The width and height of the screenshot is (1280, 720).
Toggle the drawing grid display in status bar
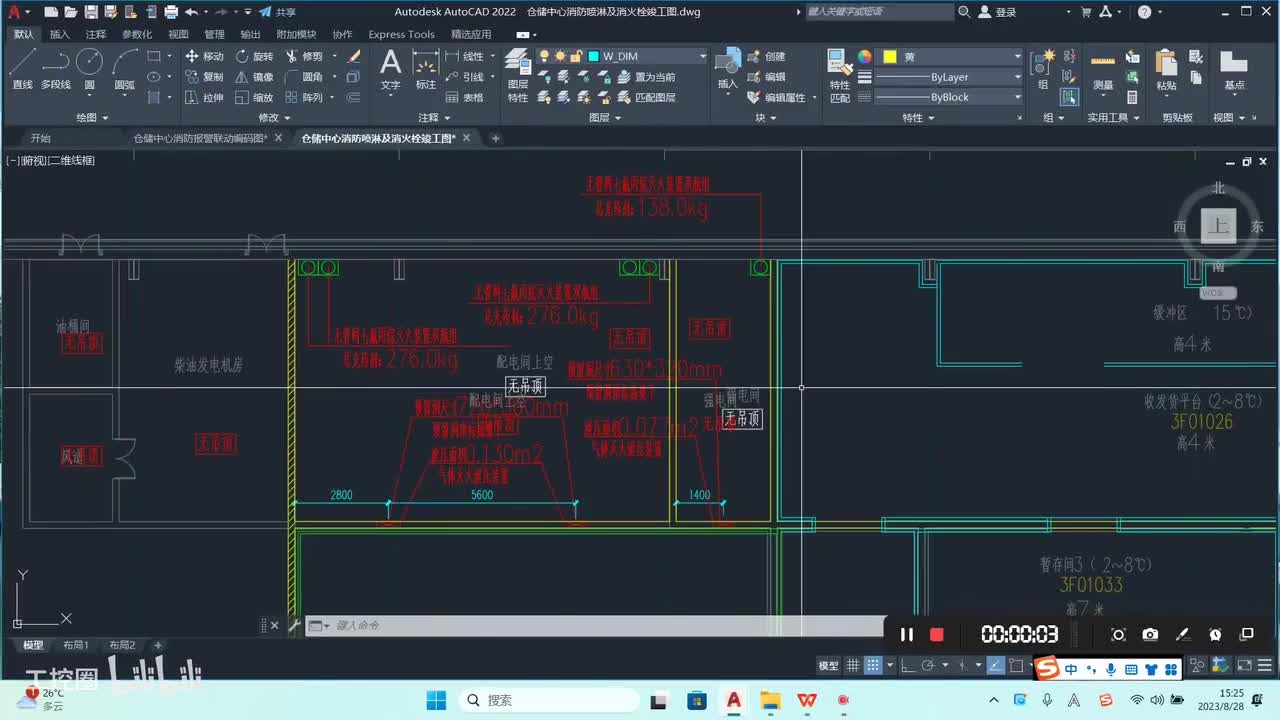click(853, 665)
